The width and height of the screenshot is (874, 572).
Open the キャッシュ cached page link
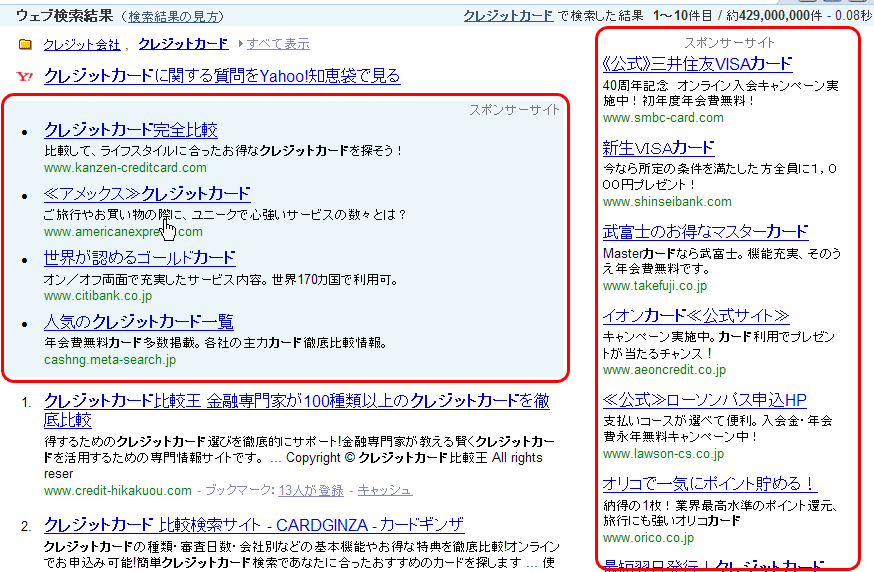(x=385, y=491)
